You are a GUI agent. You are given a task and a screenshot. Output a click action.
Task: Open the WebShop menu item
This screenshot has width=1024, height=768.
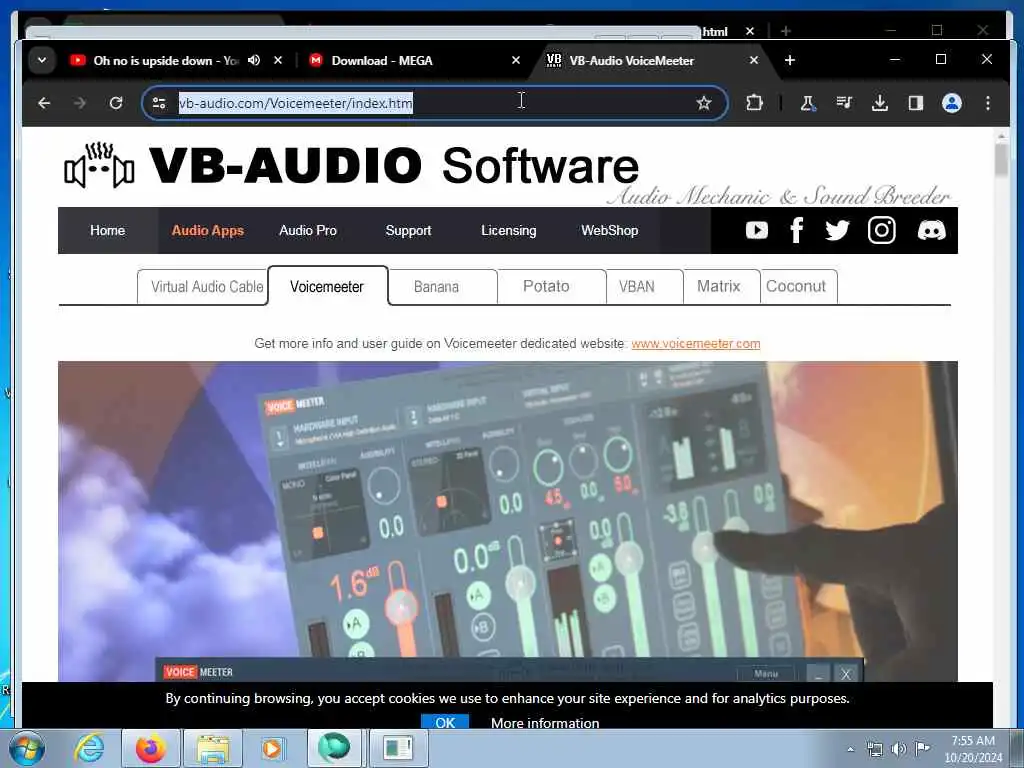[609, 231]
